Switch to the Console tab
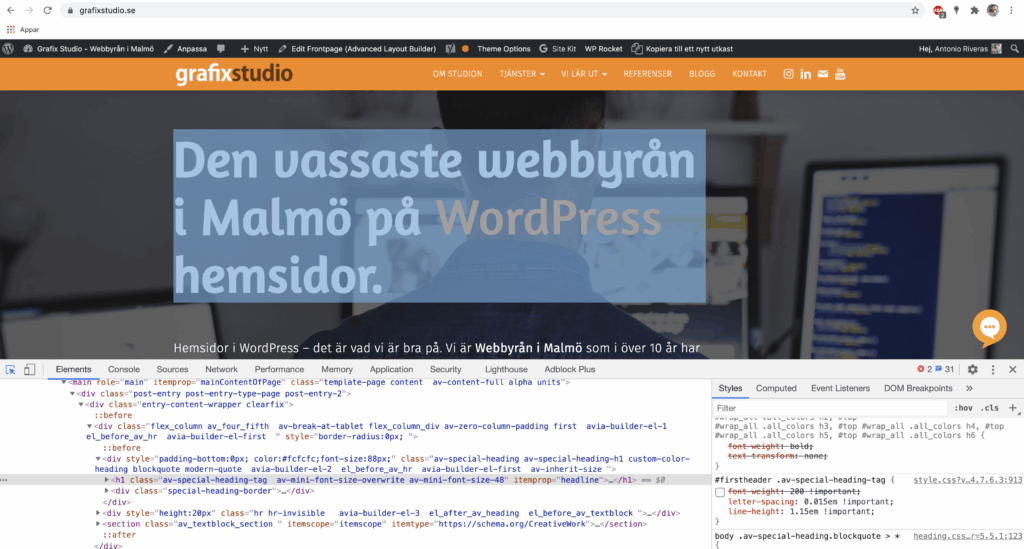Image resolution: width=1024 pixels, height=549 pixels. [124, 369]
